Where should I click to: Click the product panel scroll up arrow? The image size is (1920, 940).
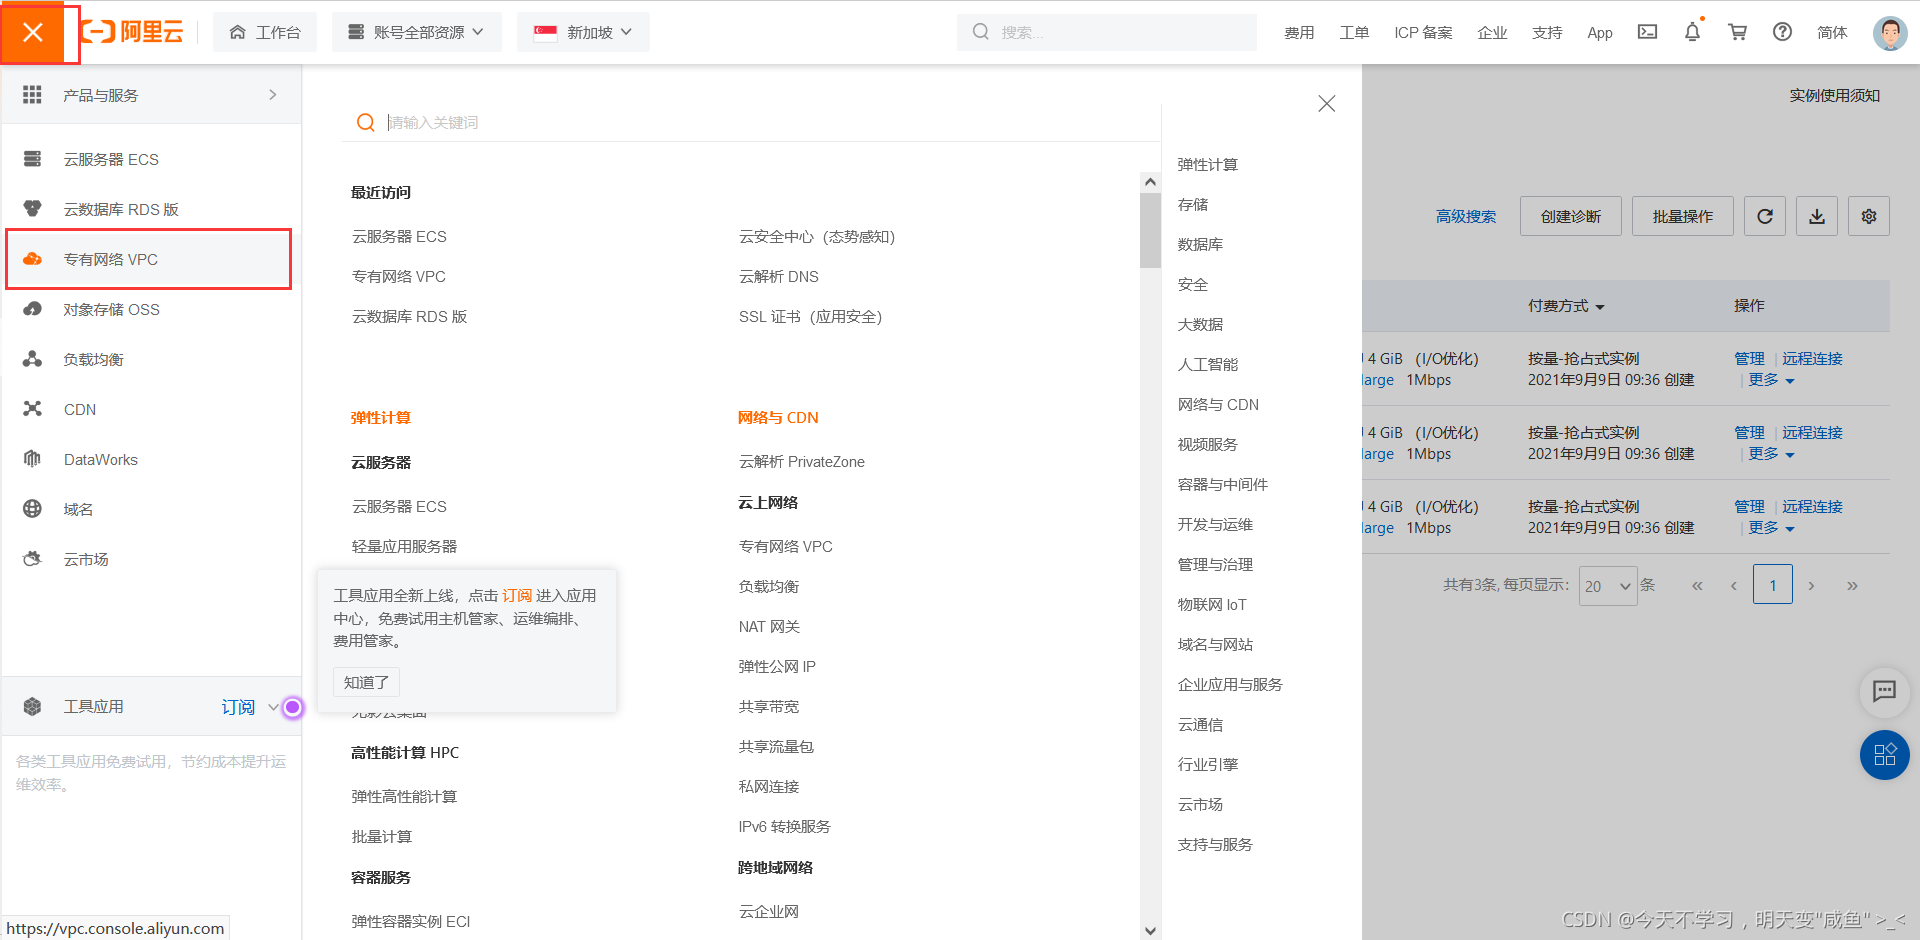click(1150, 182)
